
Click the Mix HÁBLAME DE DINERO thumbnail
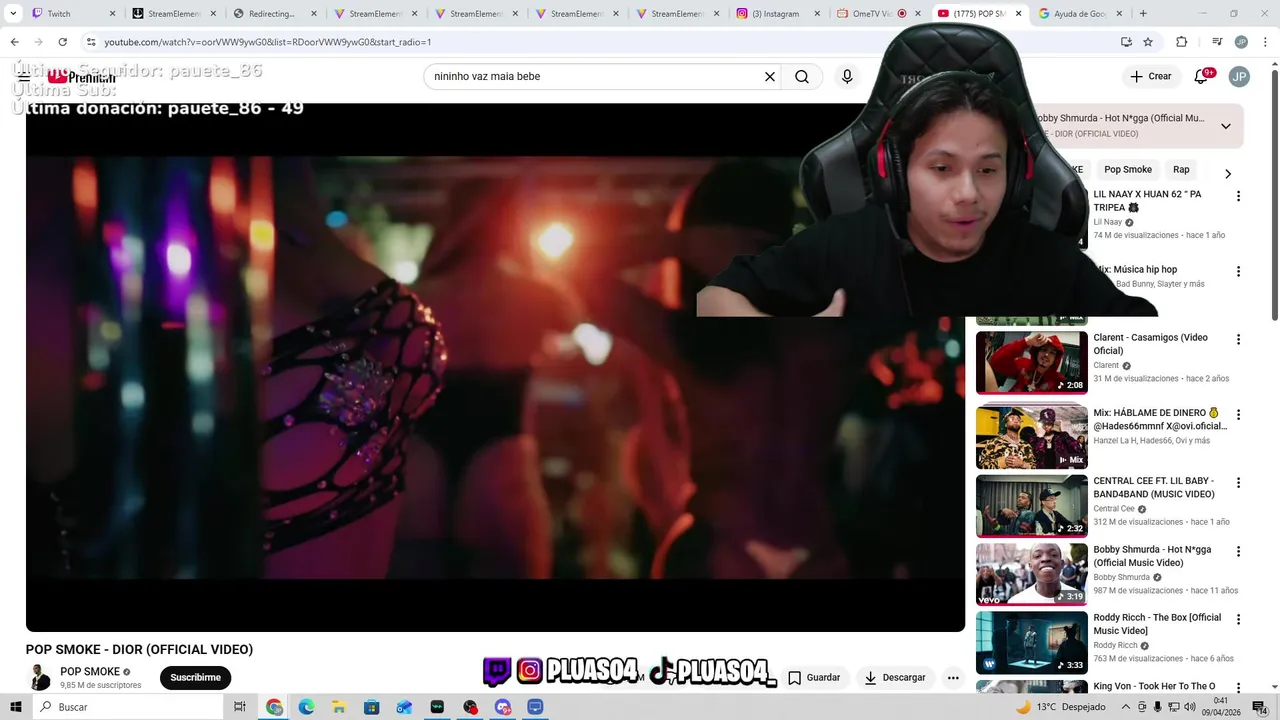coord(1031,437)
